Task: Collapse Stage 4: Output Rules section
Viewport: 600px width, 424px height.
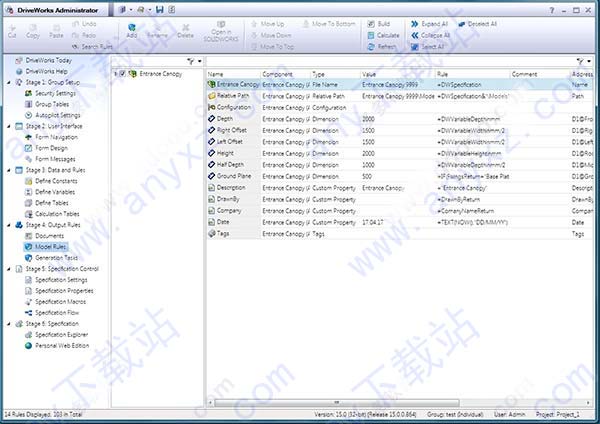Action: click(9, 225)
